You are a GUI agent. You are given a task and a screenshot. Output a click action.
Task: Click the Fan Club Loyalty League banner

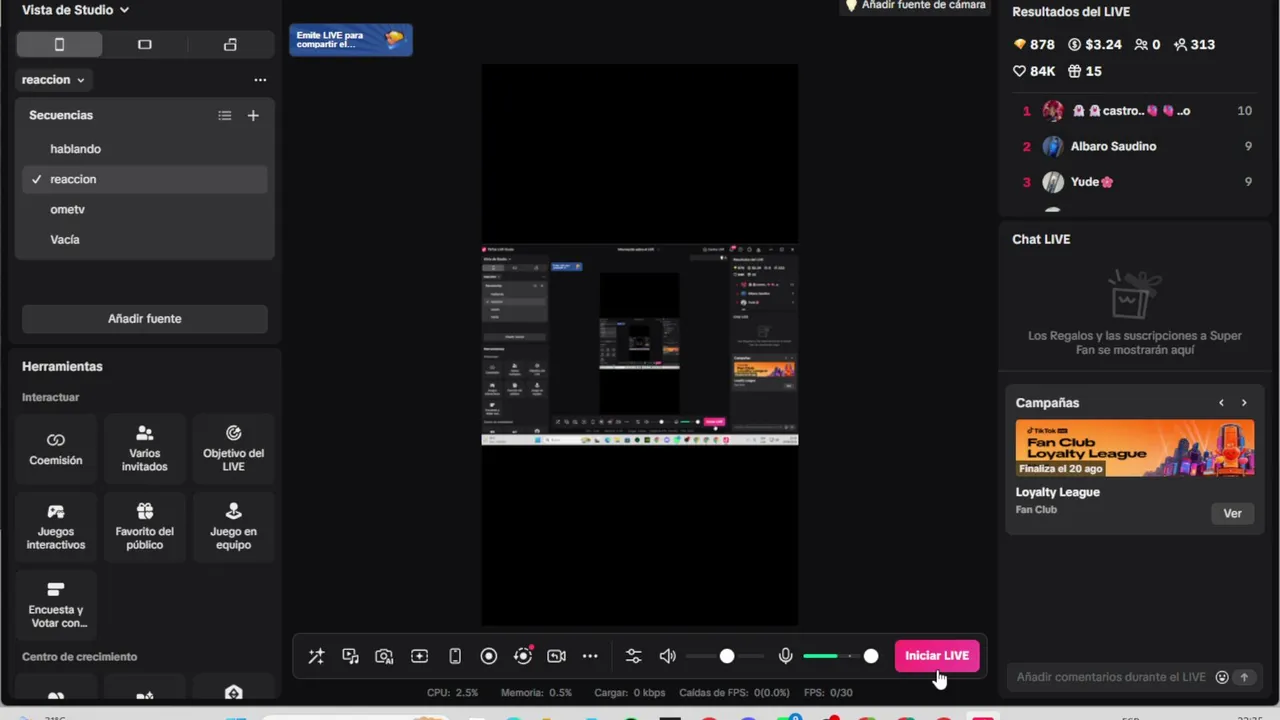(1135, 448)
